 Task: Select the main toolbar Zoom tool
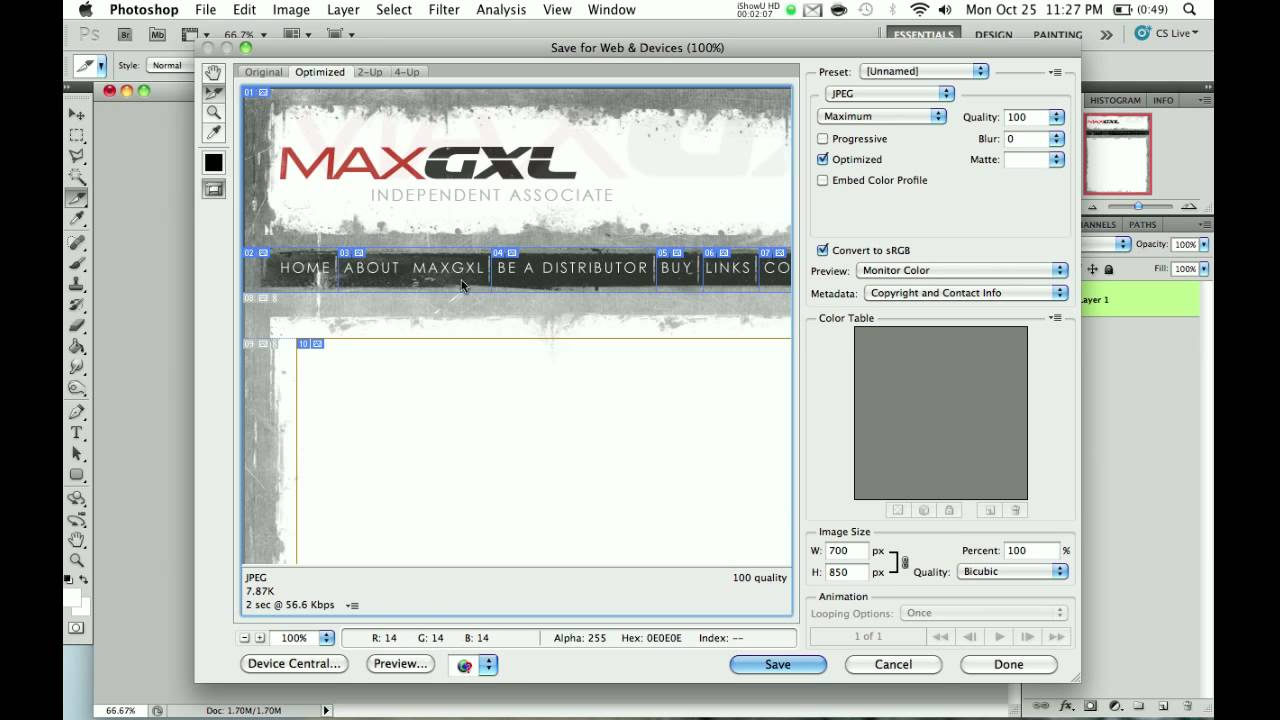point(77,560)
